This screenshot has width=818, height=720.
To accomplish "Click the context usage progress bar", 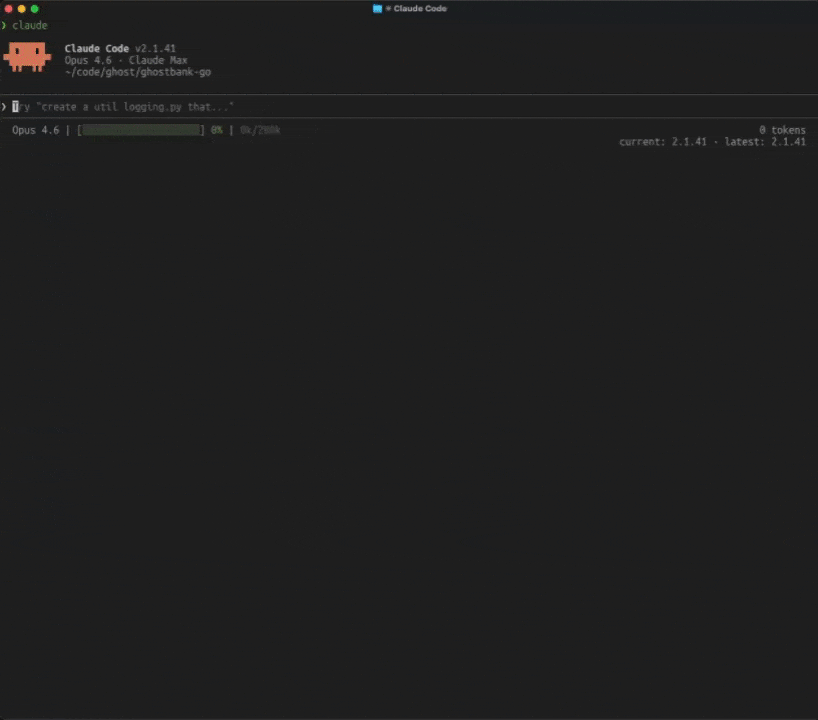I will (141, 130).
